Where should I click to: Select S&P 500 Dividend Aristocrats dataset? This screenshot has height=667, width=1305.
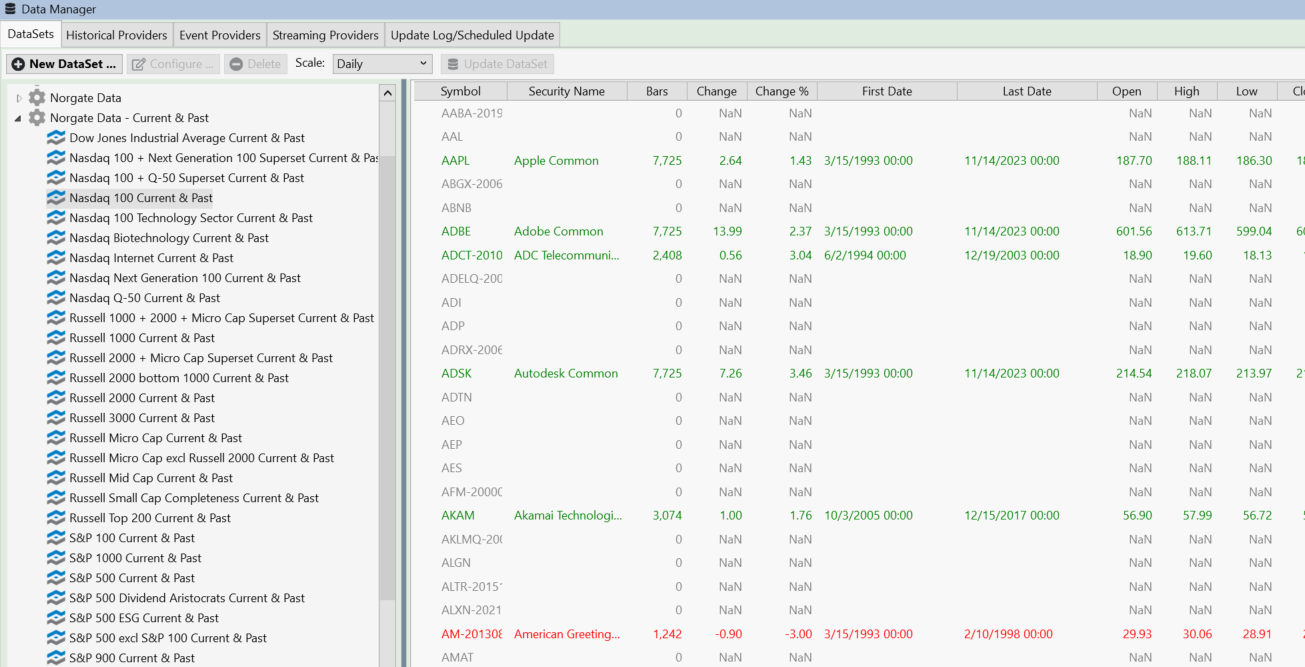coord(187,598)
